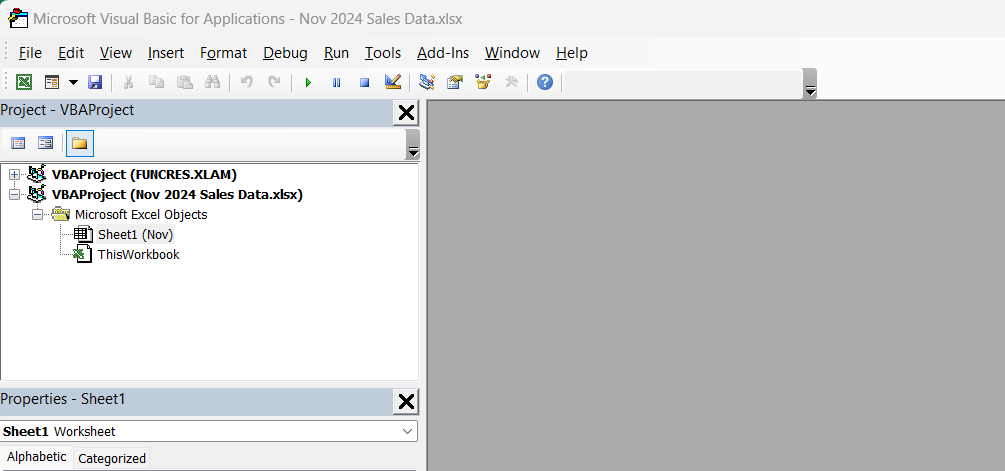
Task: Open the Edit menu
Action: click(x=71, y=53)
